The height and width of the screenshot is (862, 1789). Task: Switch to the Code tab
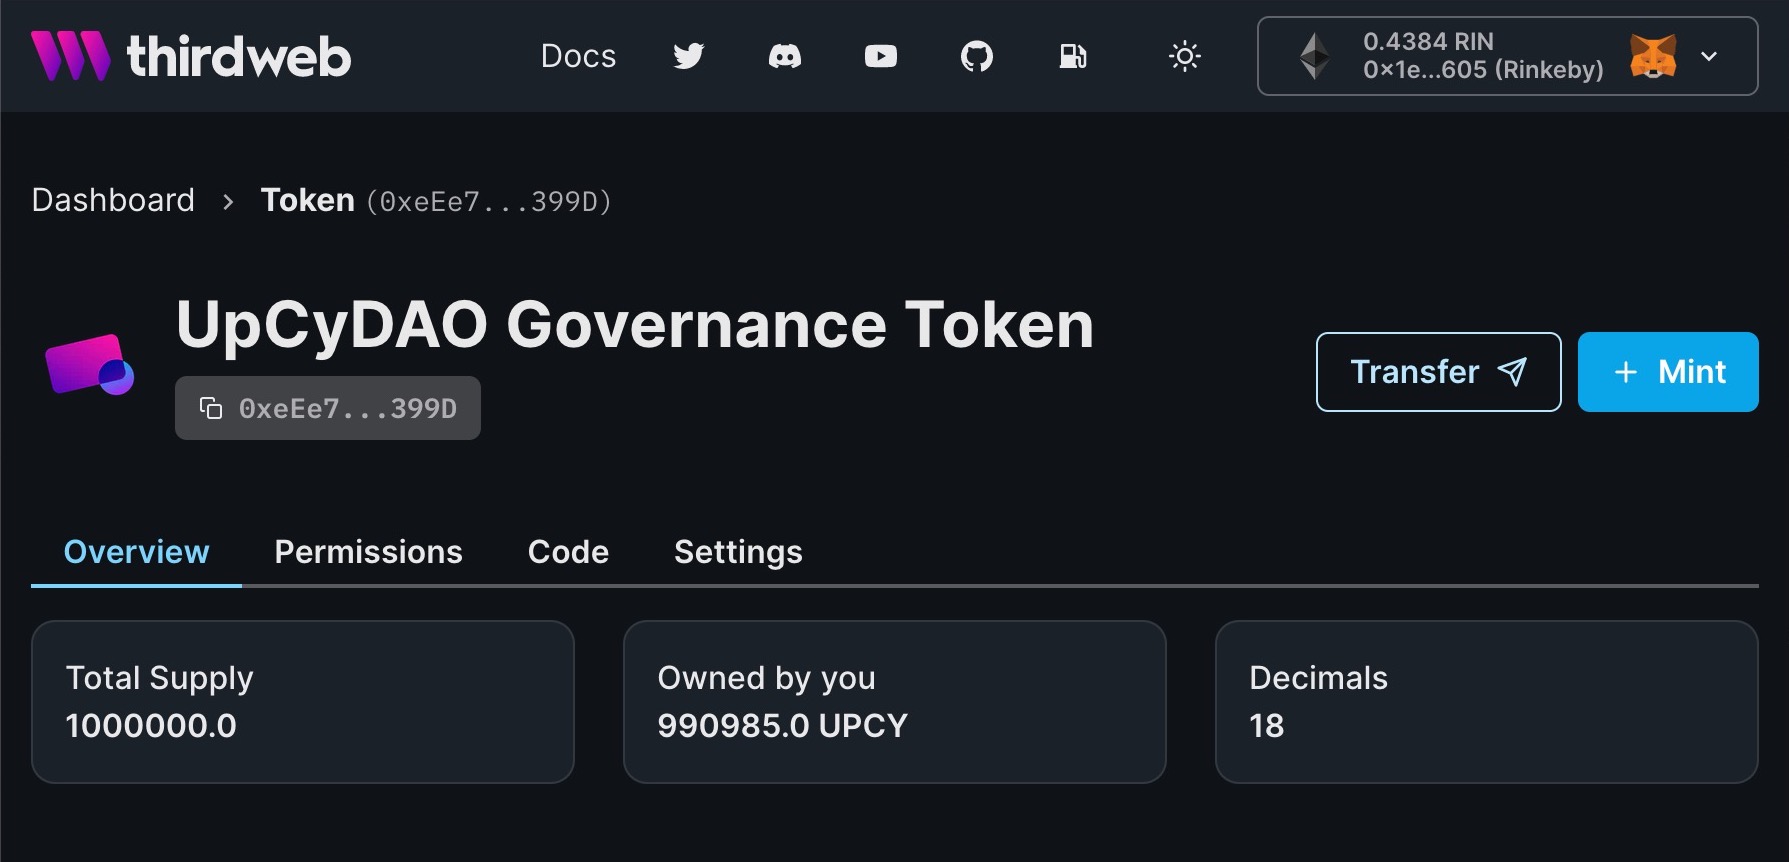(568, 552)
